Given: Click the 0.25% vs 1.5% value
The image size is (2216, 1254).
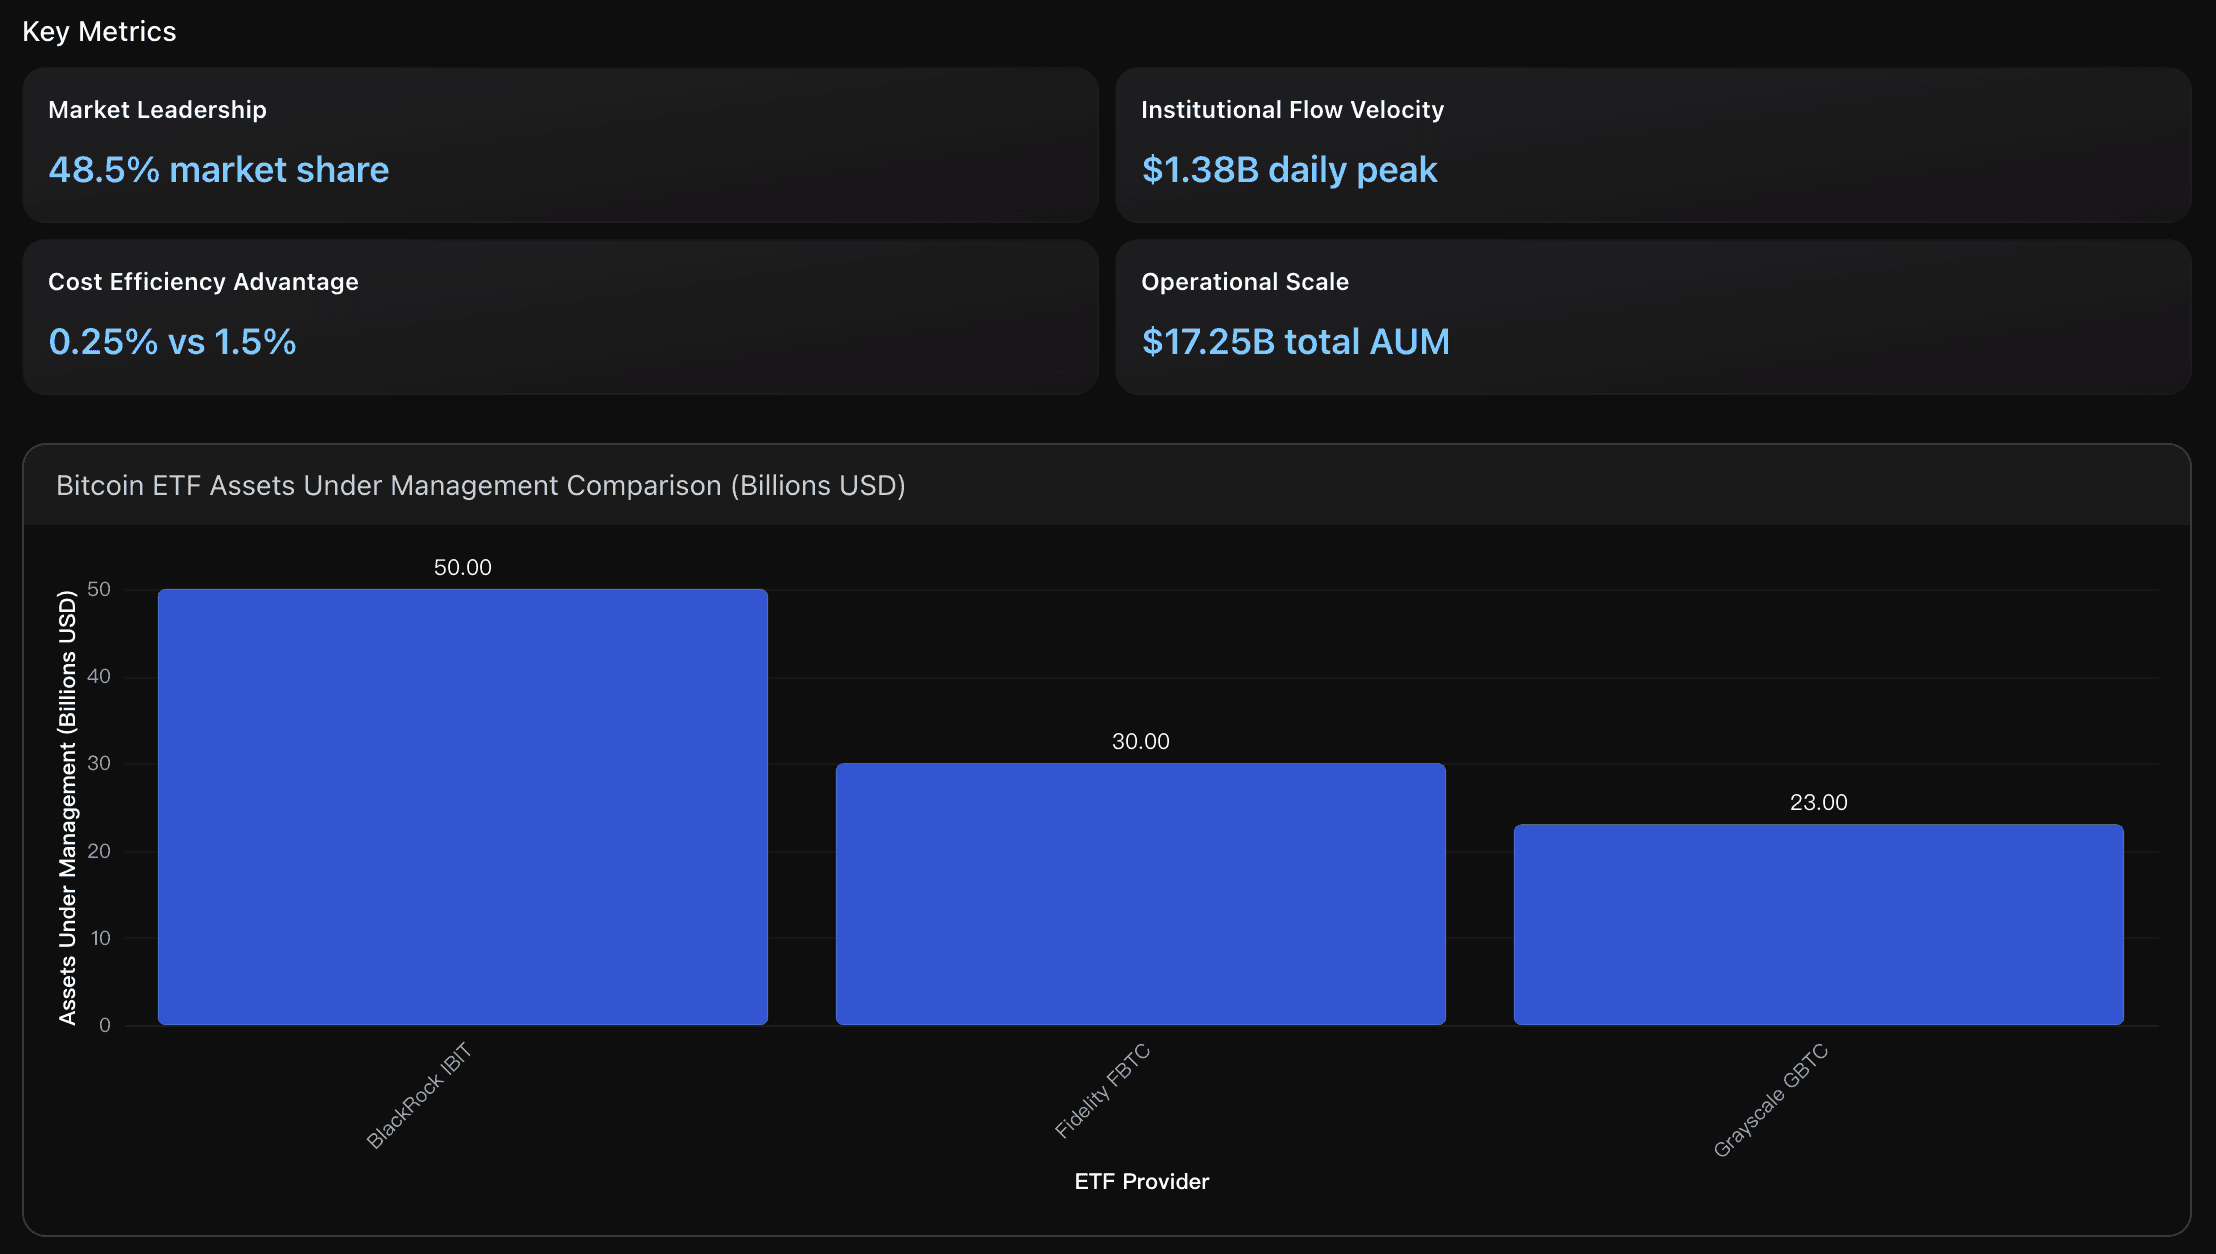Looking at the screenshot, I should click(x=172, y=342).
